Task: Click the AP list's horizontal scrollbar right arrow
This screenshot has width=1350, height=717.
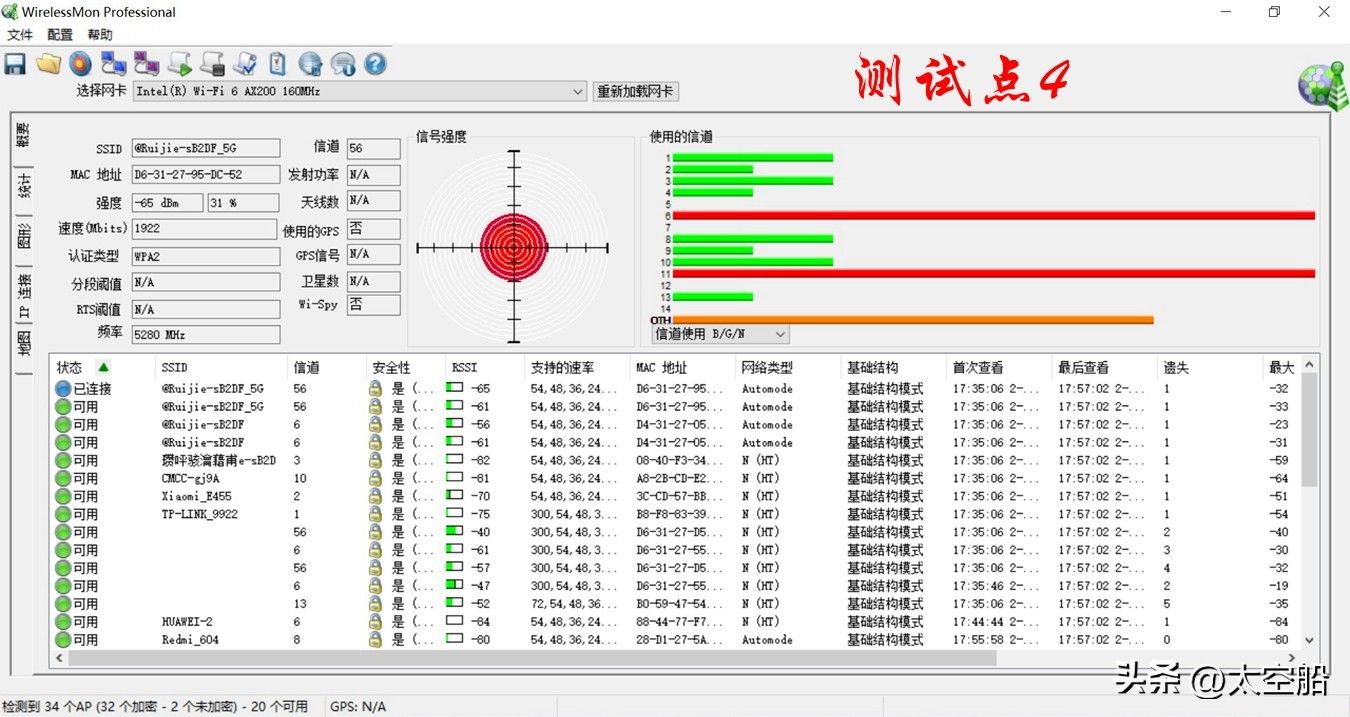Action: [1292, 658]
